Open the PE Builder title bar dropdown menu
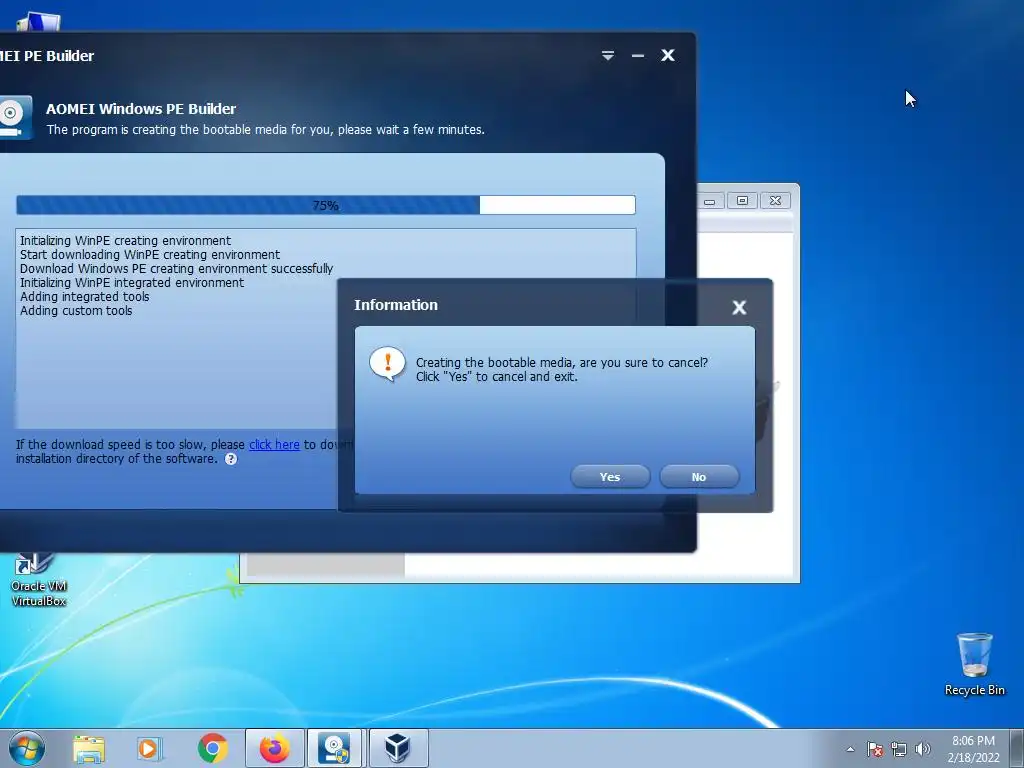Viewport: 1024px width, 768px height. [607, 56]
